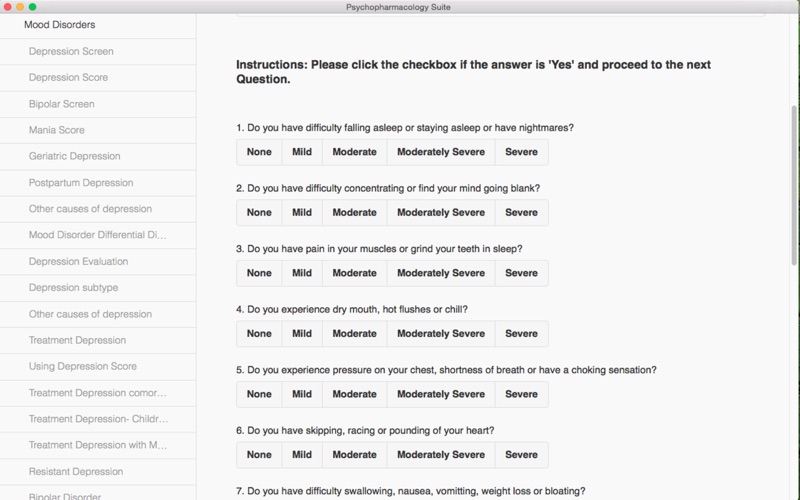This screenshot has height=500, width=800.
Task: Pick 'None' for question 4 dry mouth
Action: tap(259, 334)
